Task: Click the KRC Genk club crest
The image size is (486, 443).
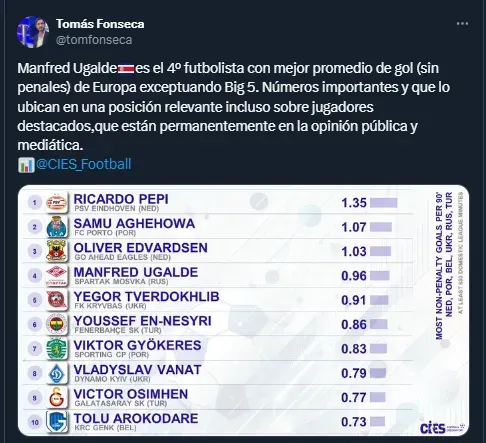Action: (56, 422)
